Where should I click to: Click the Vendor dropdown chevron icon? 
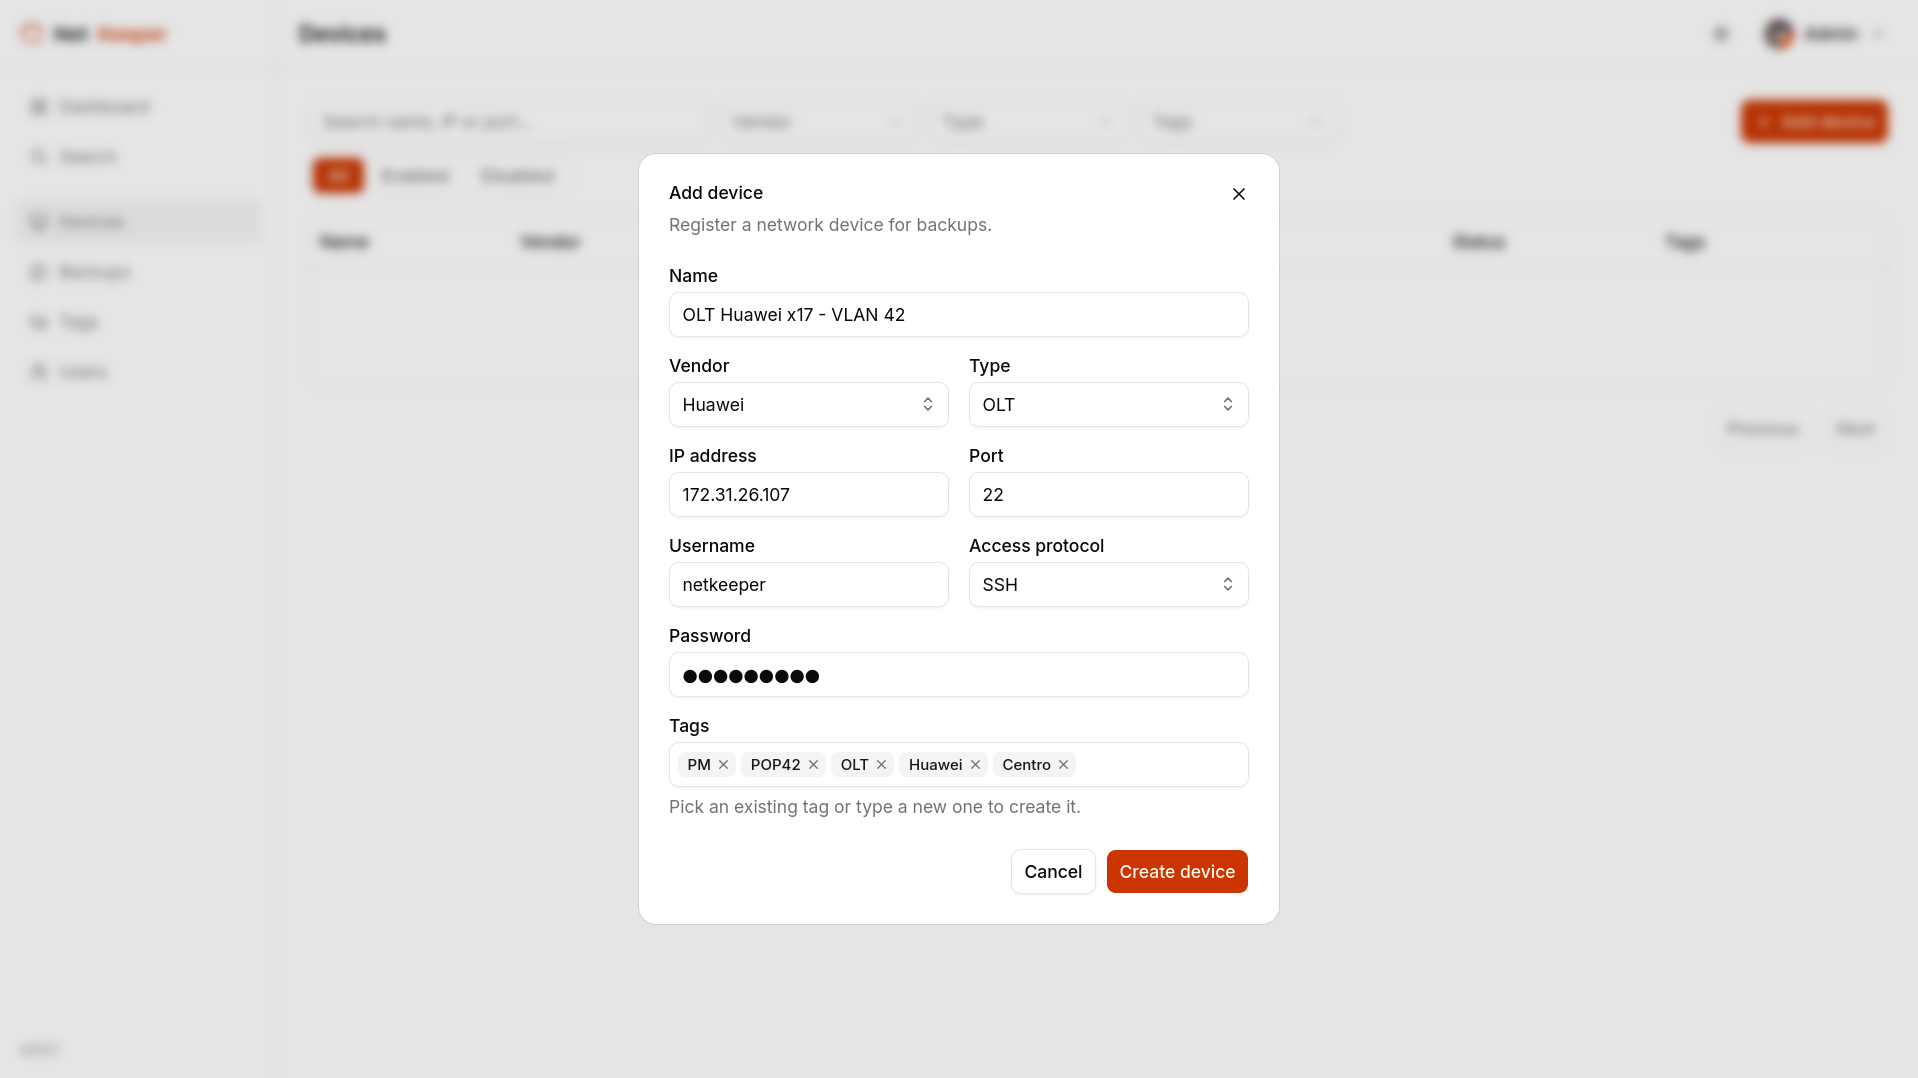[x=928, y=405]
